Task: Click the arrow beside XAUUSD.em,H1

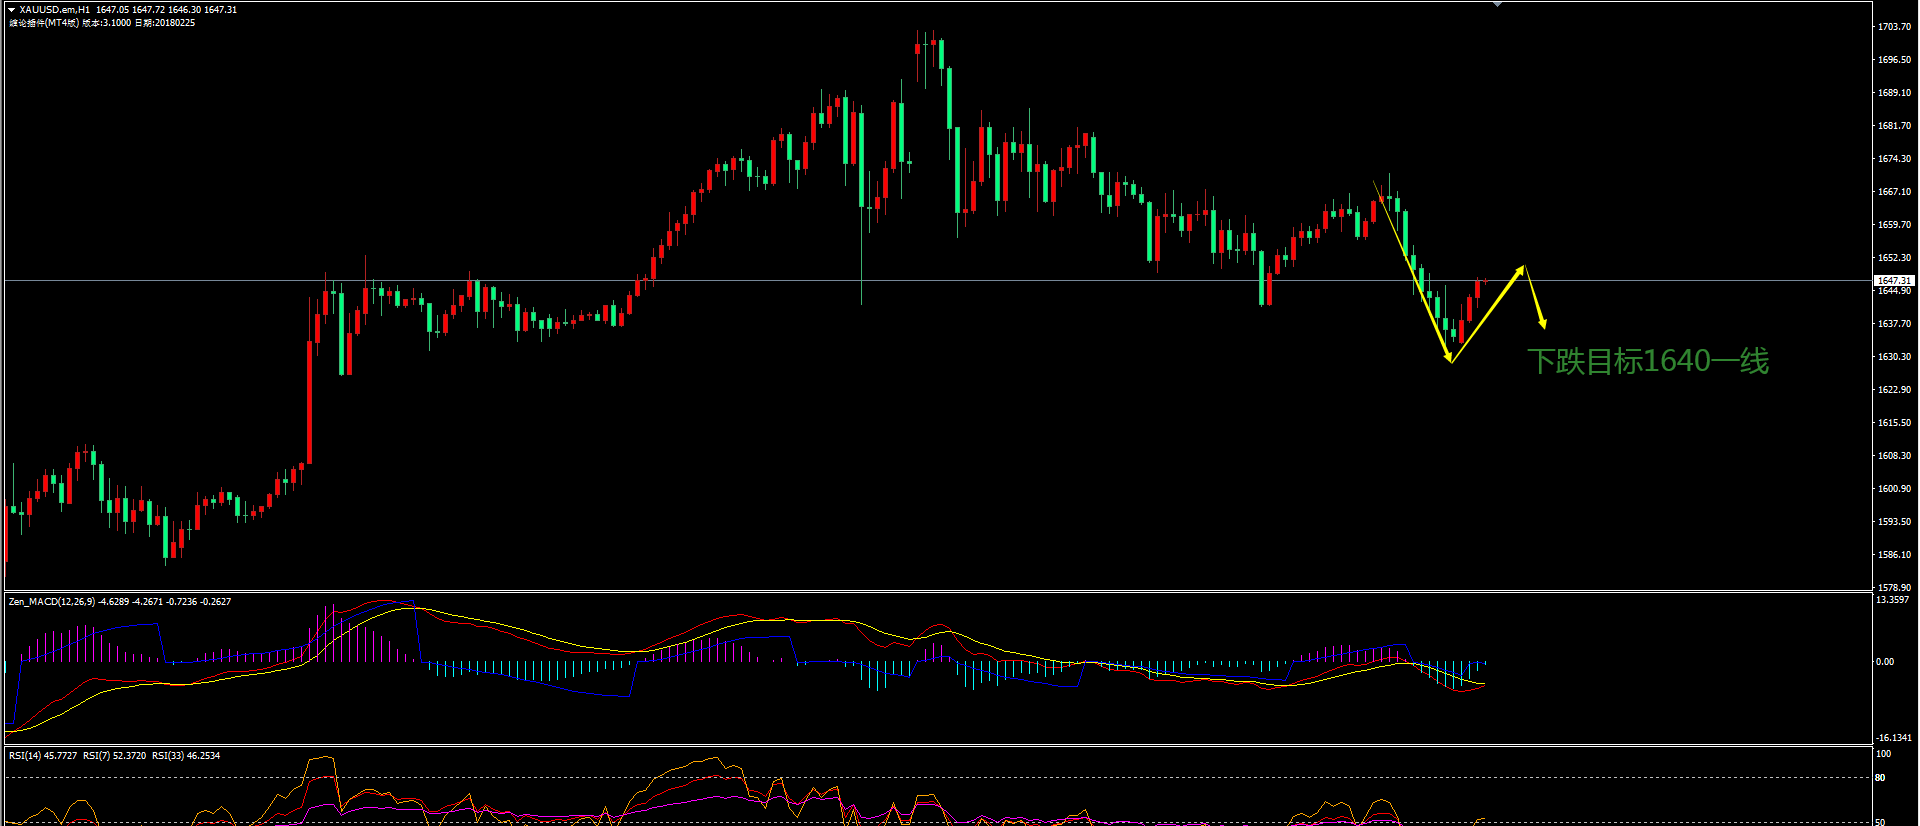Action: (12, 10)
